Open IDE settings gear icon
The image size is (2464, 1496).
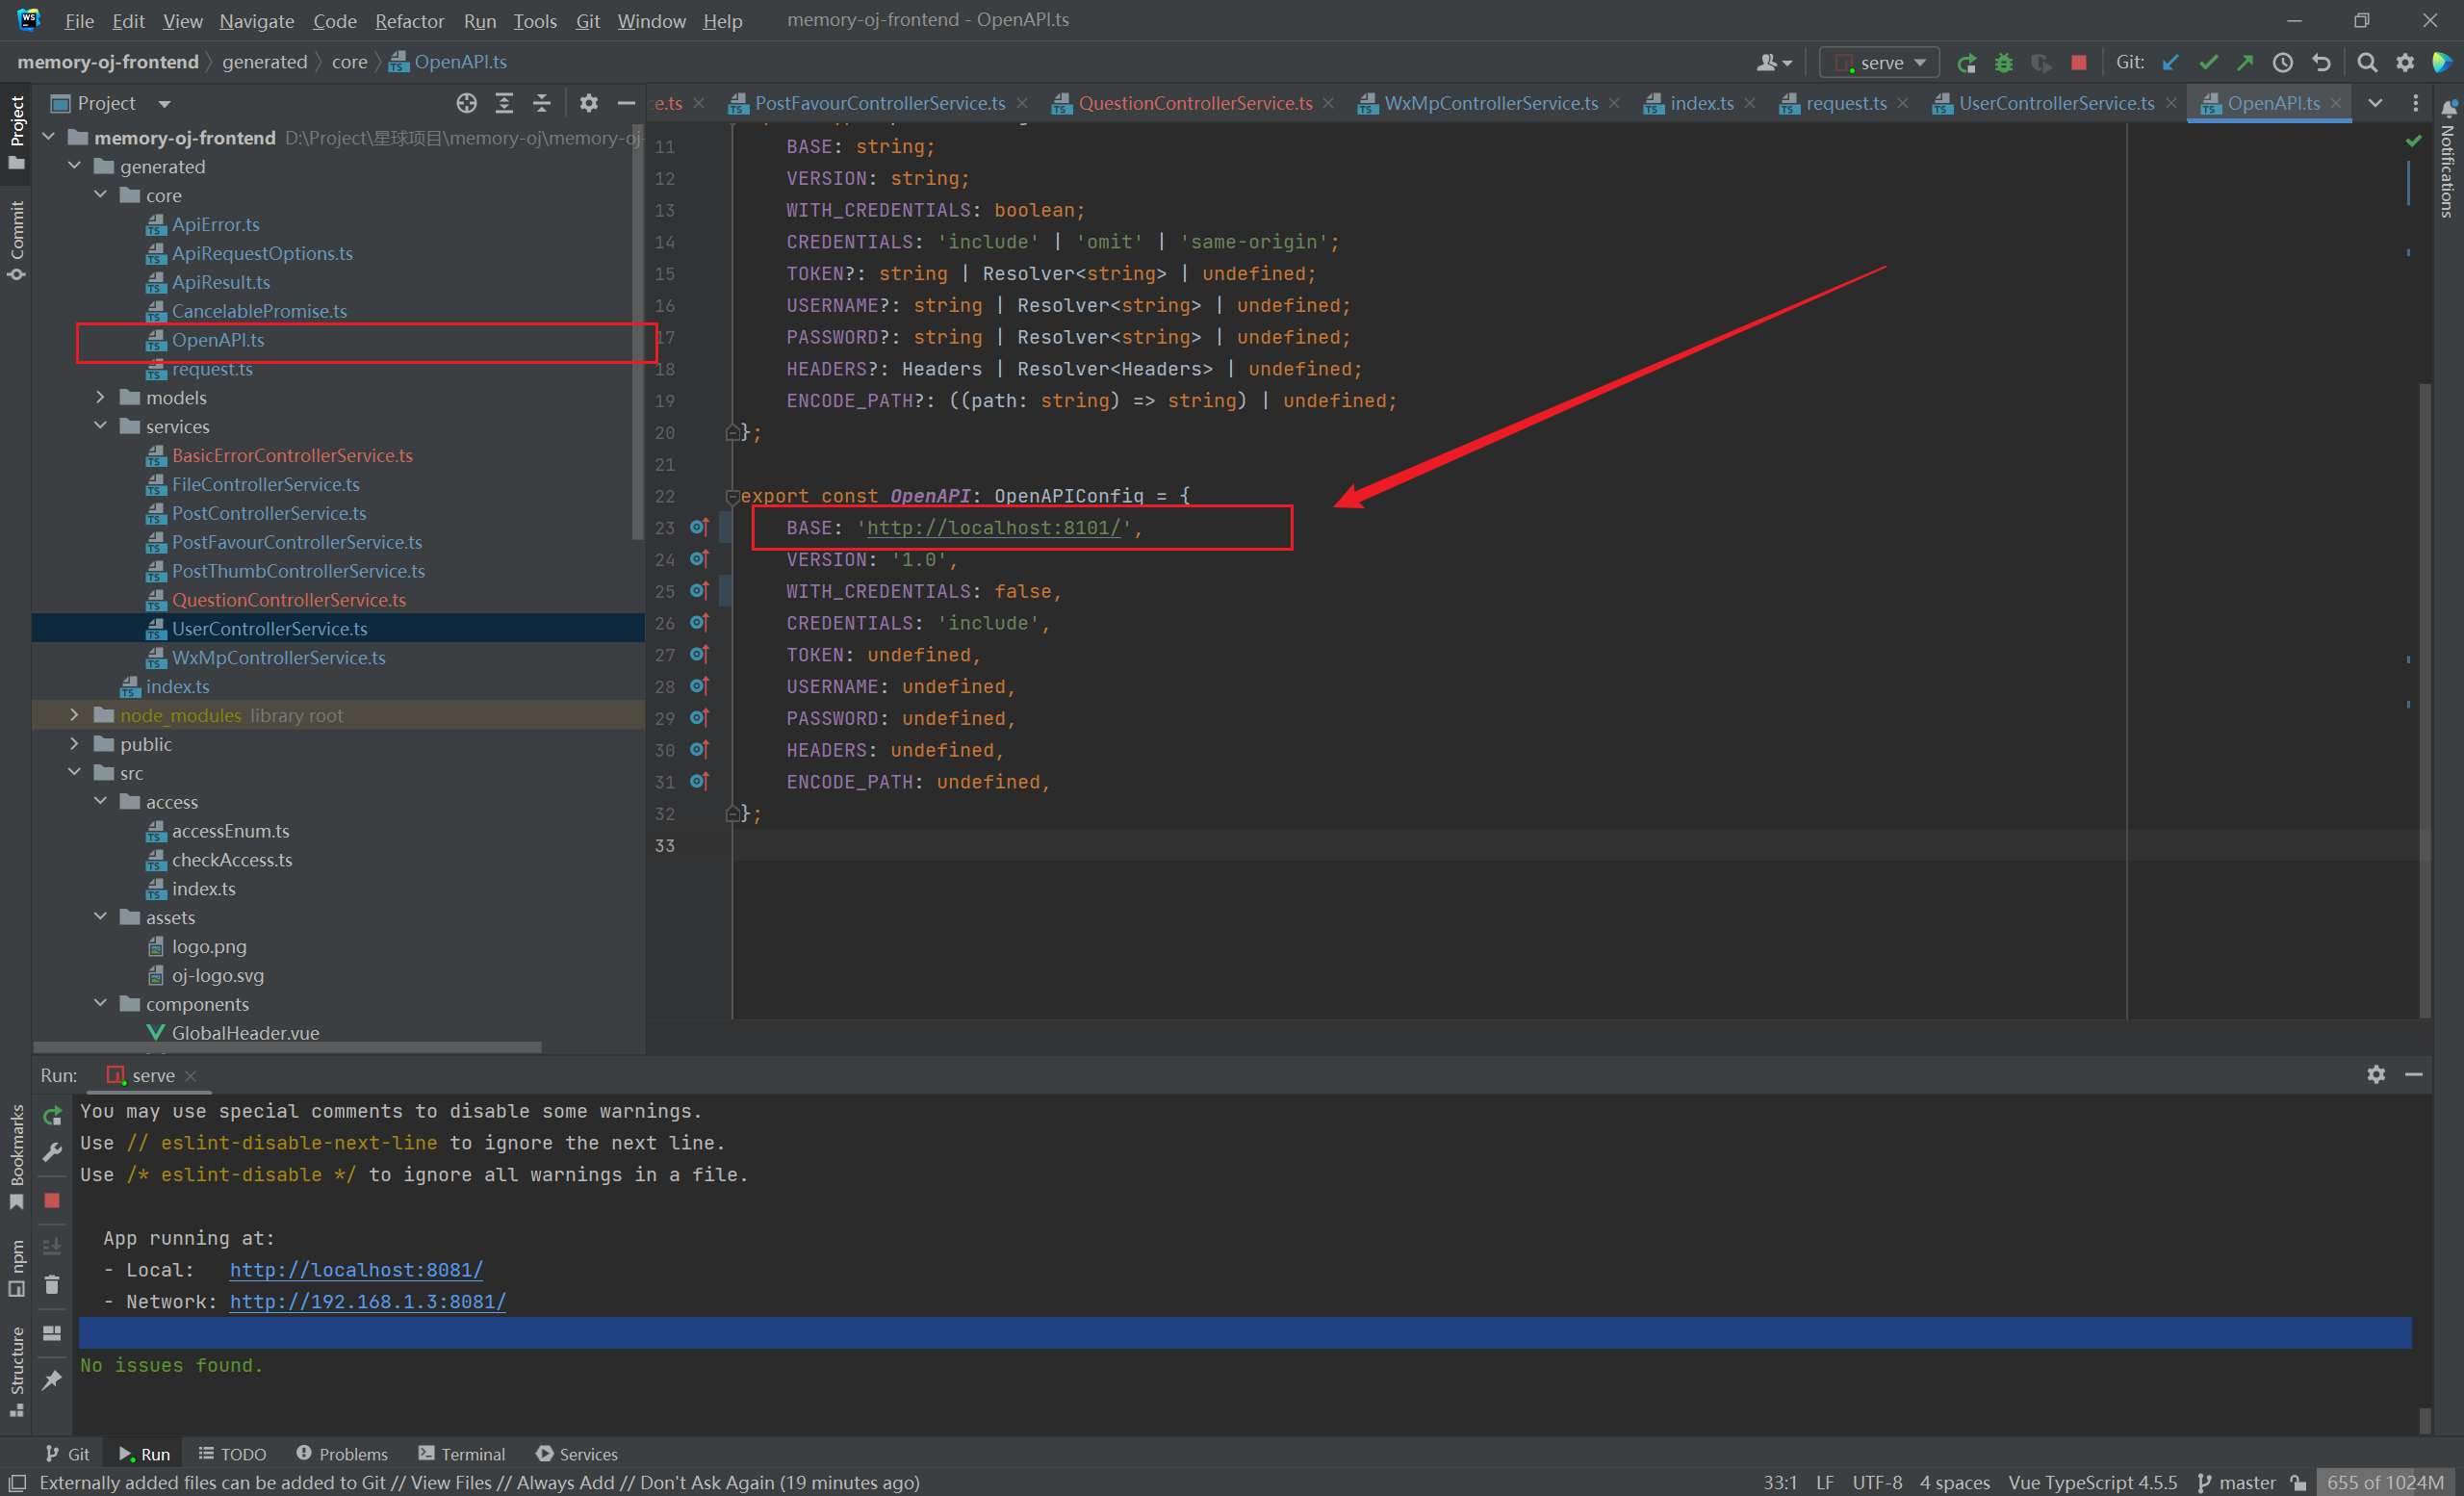[2405, 63]
